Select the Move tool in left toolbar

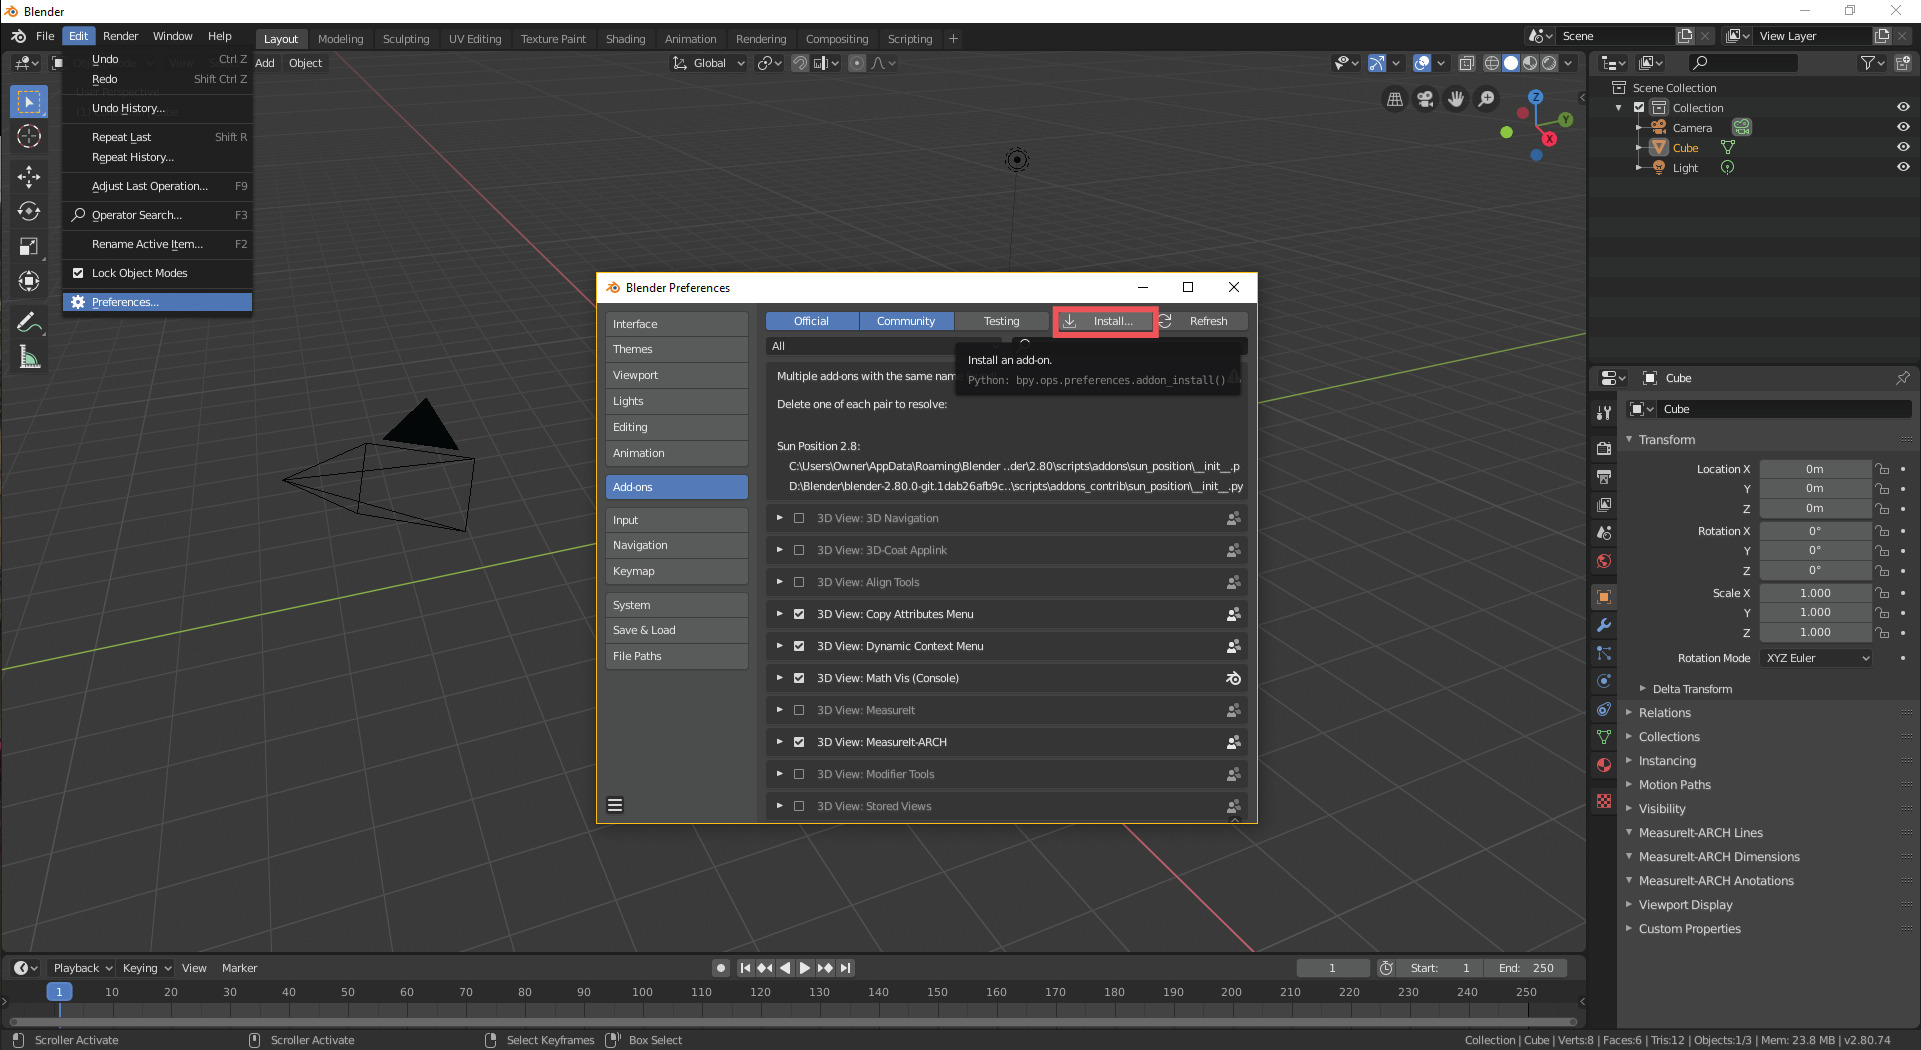click(28, 177)
